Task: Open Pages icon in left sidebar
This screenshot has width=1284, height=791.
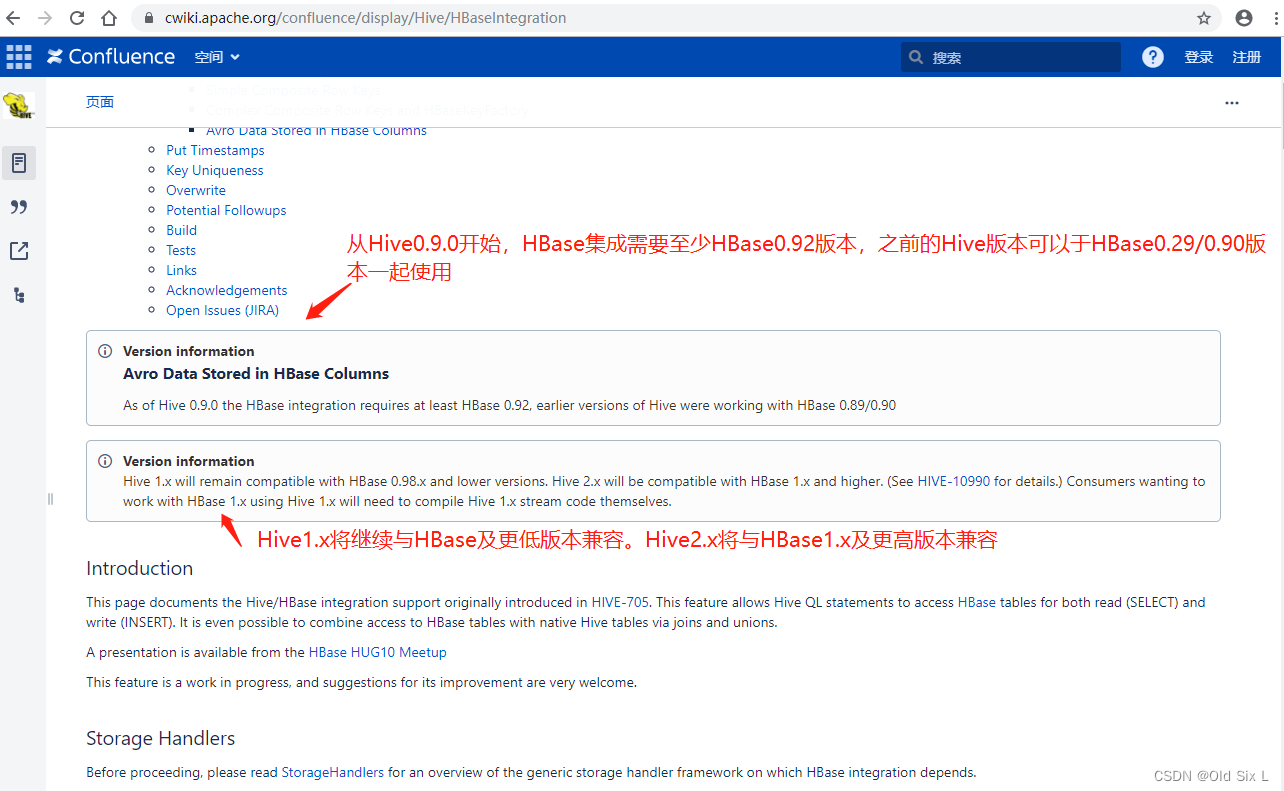Action: coord(19,163)
